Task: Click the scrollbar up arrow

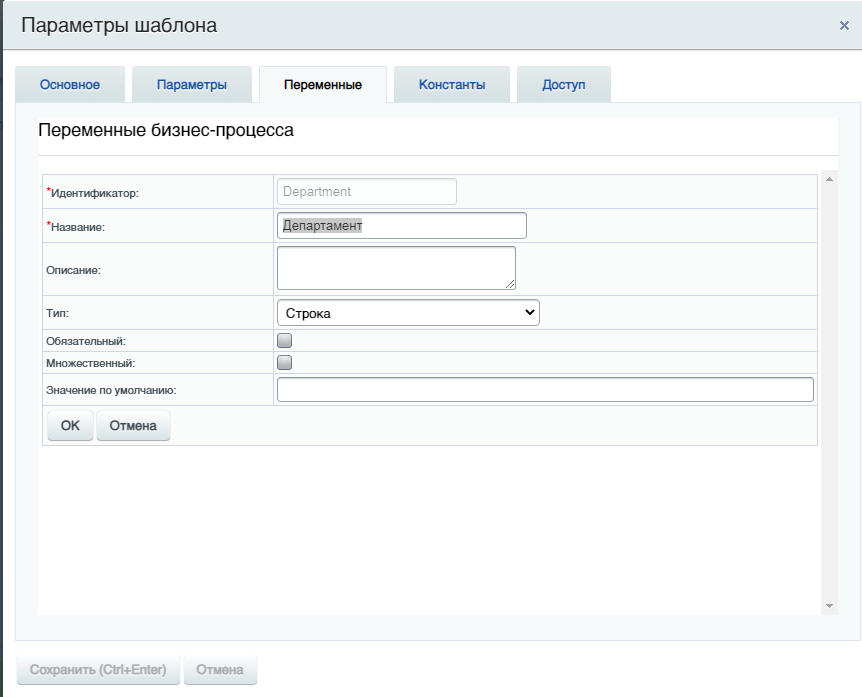Action: click(829, 179)
